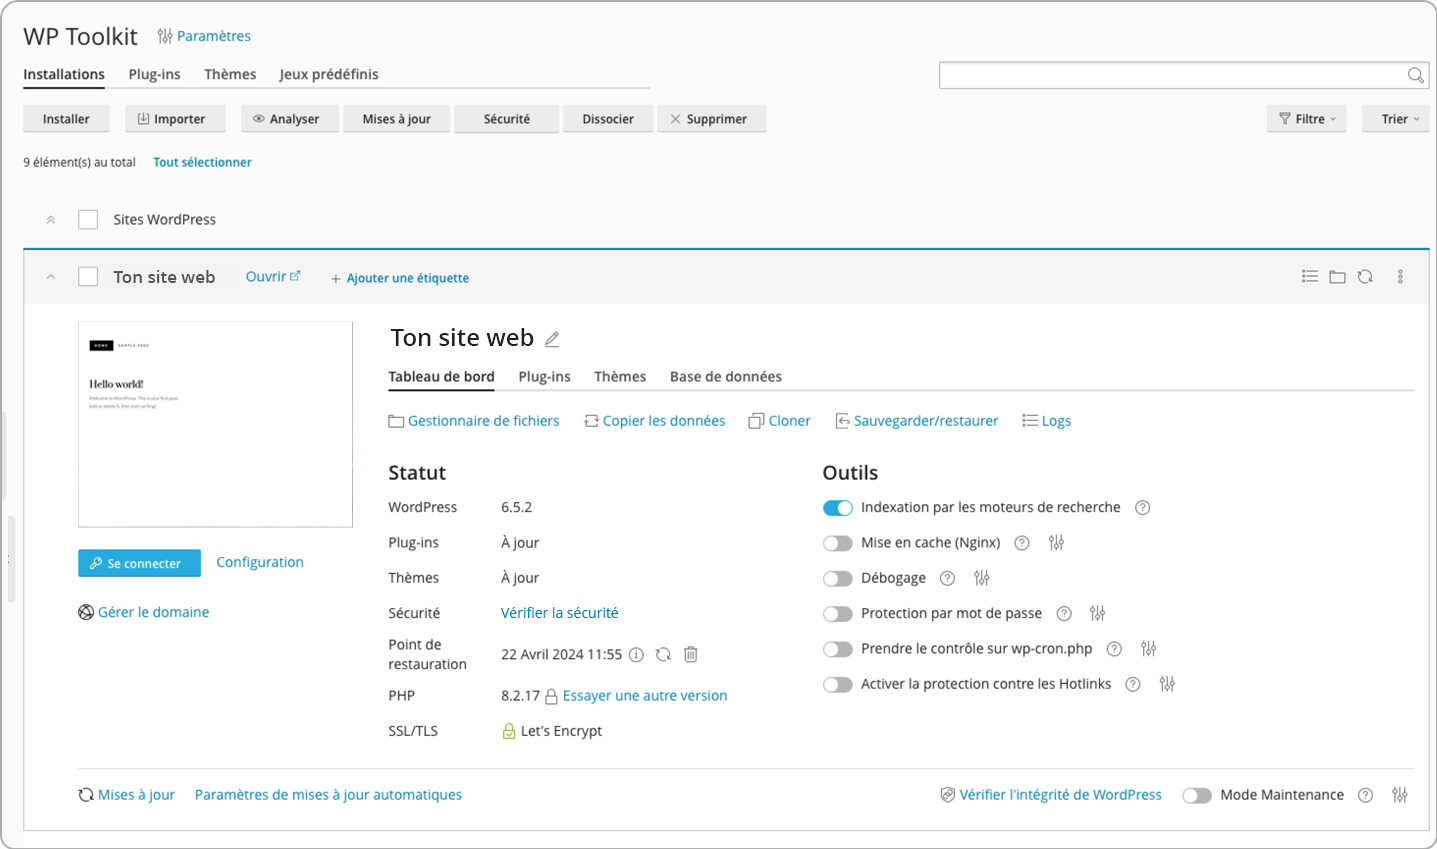This screenshot has height=849, width=1437.
Task: Open the three-dot more menu
Action: (1400, 277)
